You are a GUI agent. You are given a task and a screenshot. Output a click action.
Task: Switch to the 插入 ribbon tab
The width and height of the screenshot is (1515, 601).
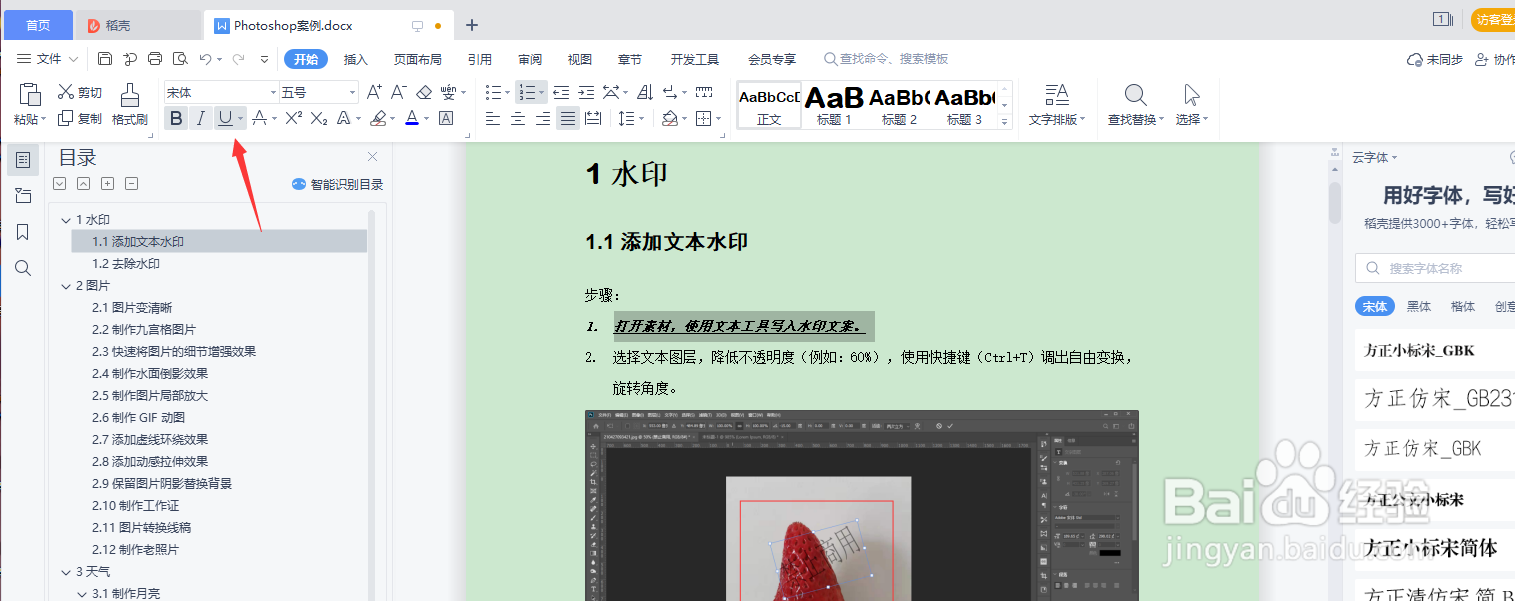pyautogui.click(x=355, y=59)
